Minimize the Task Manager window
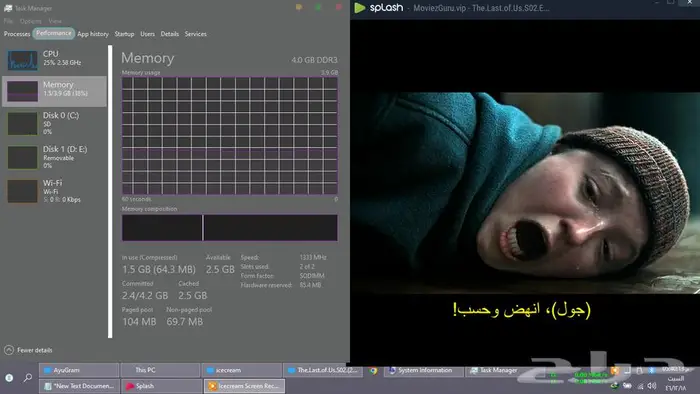This screenshot has width=700, height=394. click(299, 7)
